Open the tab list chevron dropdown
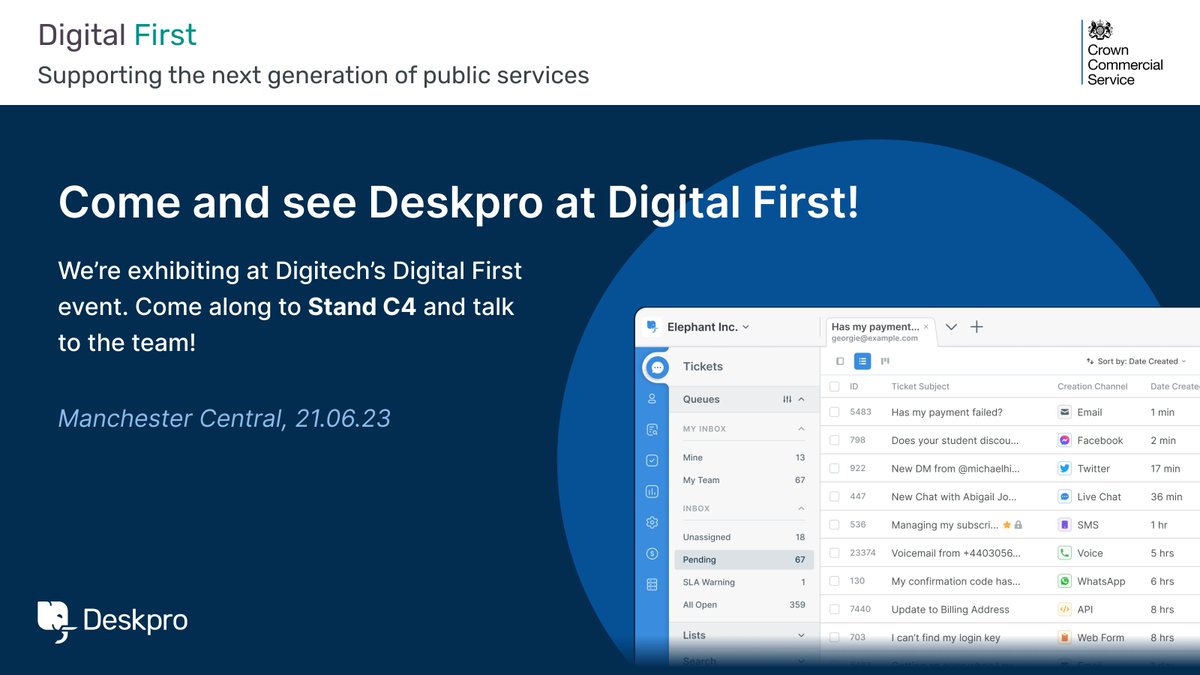Screen dimensions: 1200x675 pos(951,327)
